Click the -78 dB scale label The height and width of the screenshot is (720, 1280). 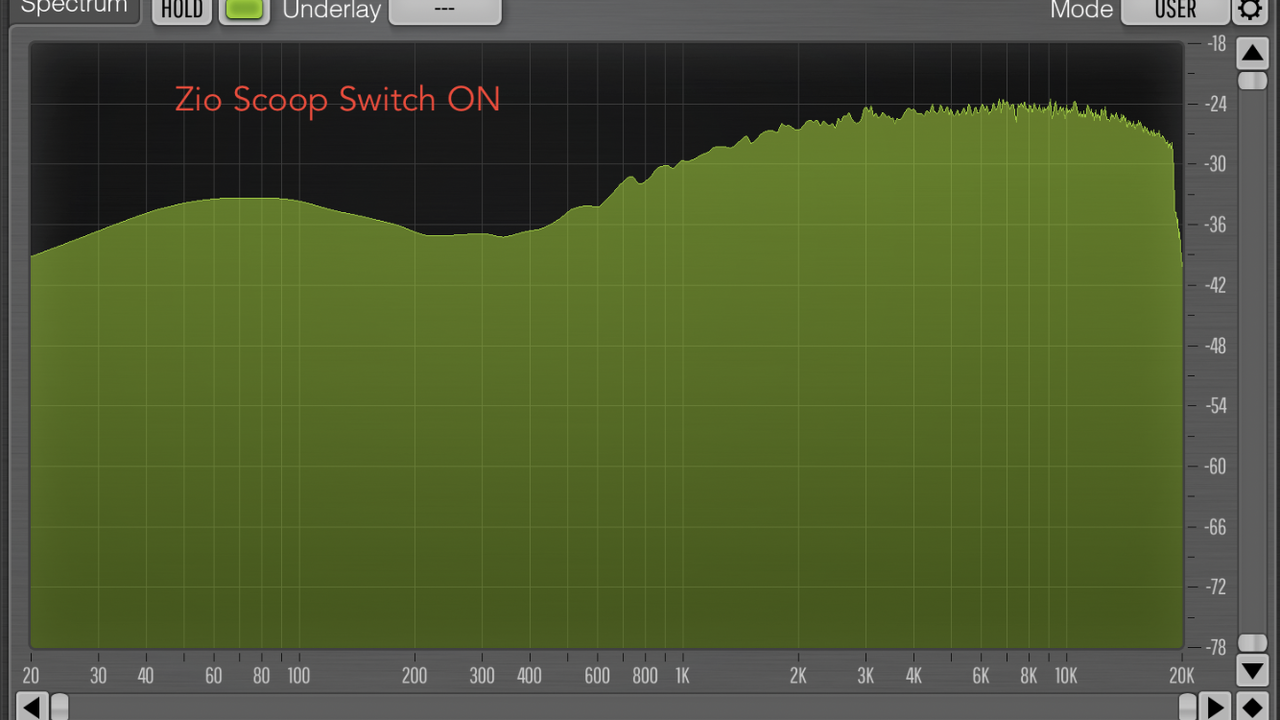1214,648
